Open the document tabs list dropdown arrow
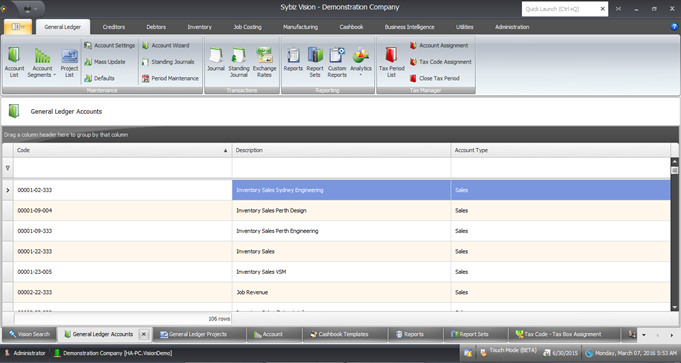Screen dimensions: 681x363 coord(644,335)
